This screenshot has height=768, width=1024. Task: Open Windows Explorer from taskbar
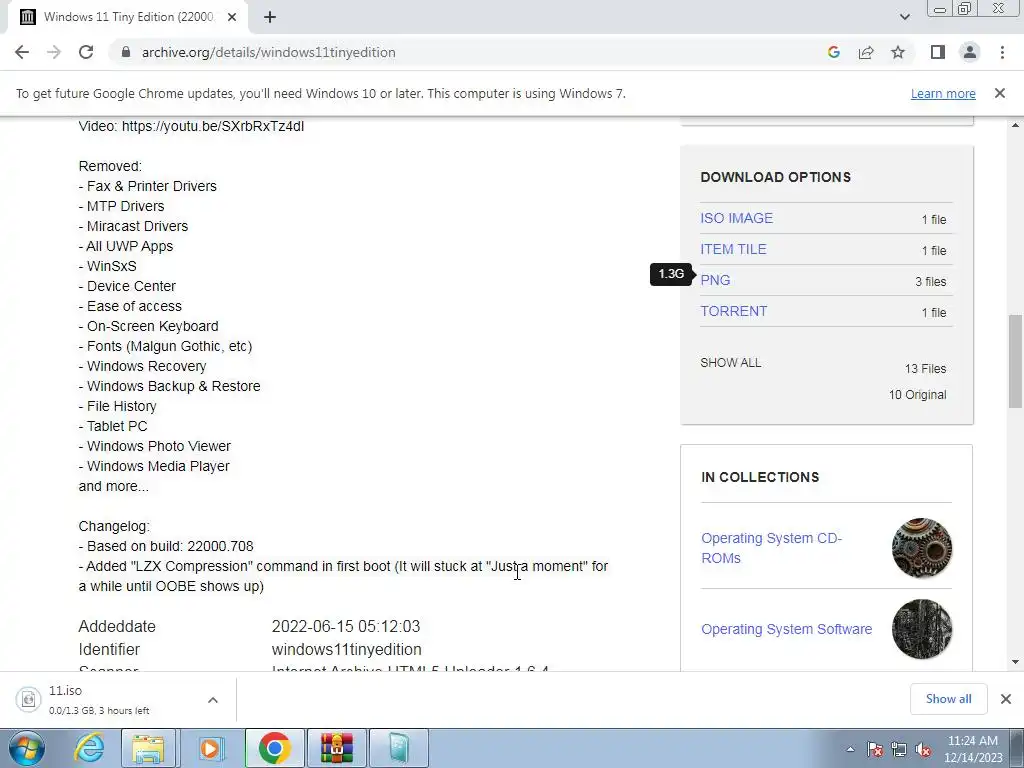point(148,748)
